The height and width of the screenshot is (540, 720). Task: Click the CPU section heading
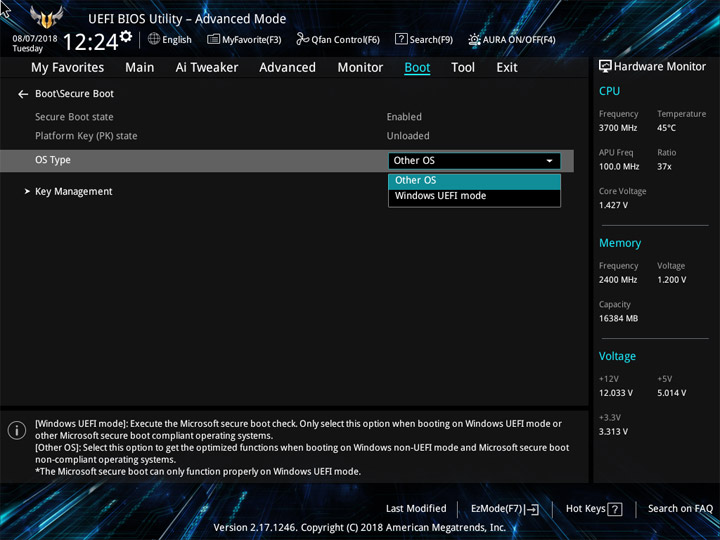[x=609, y=91]
